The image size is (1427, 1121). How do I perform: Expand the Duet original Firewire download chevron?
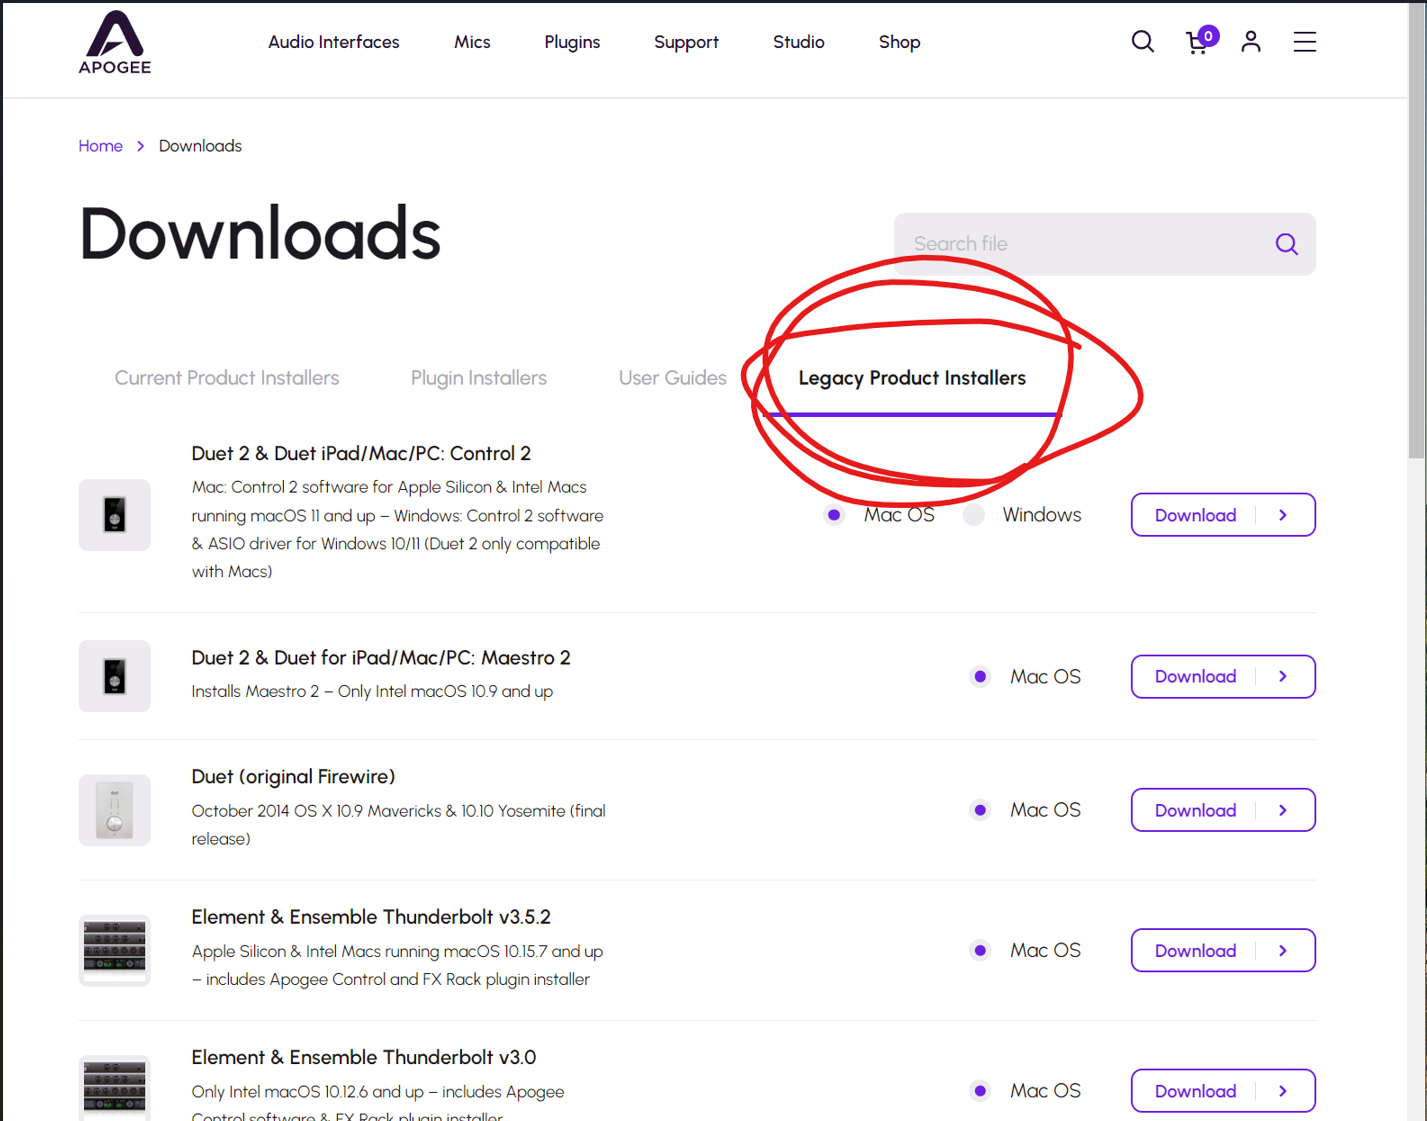(1283, 810)
